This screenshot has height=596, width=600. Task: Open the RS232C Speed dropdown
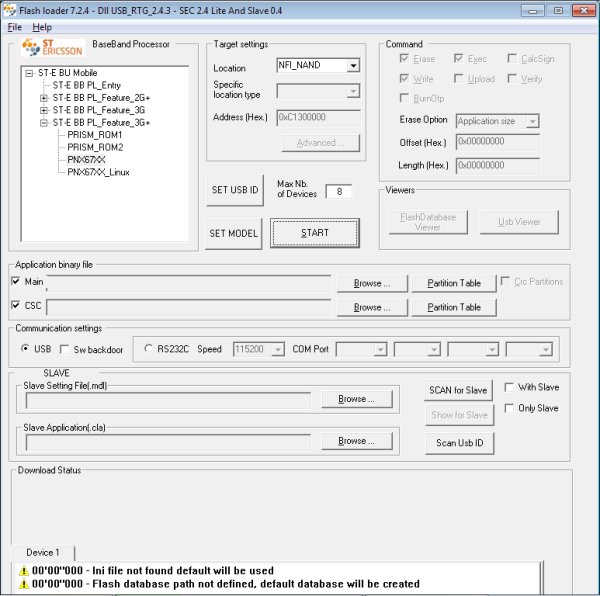279,349
